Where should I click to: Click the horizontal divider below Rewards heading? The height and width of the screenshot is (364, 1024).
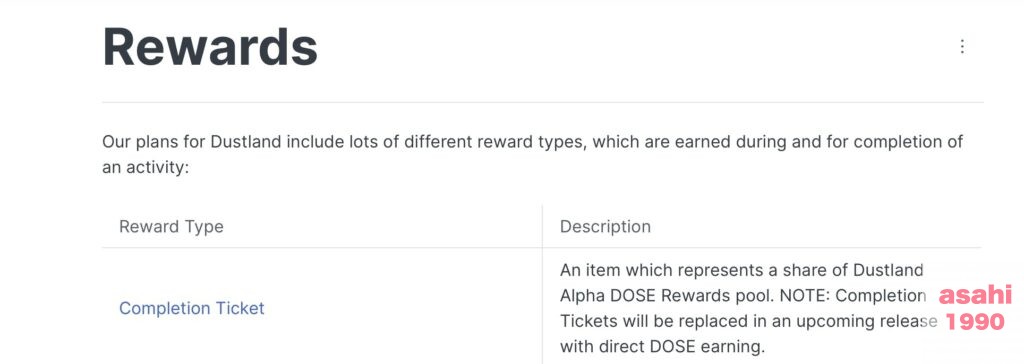(543, 102)
